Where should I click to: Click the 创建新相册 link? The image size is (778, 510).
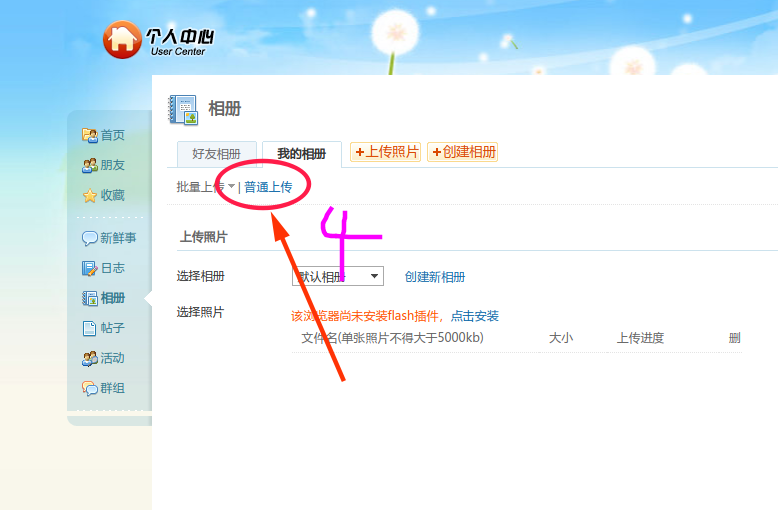[435, 277]
